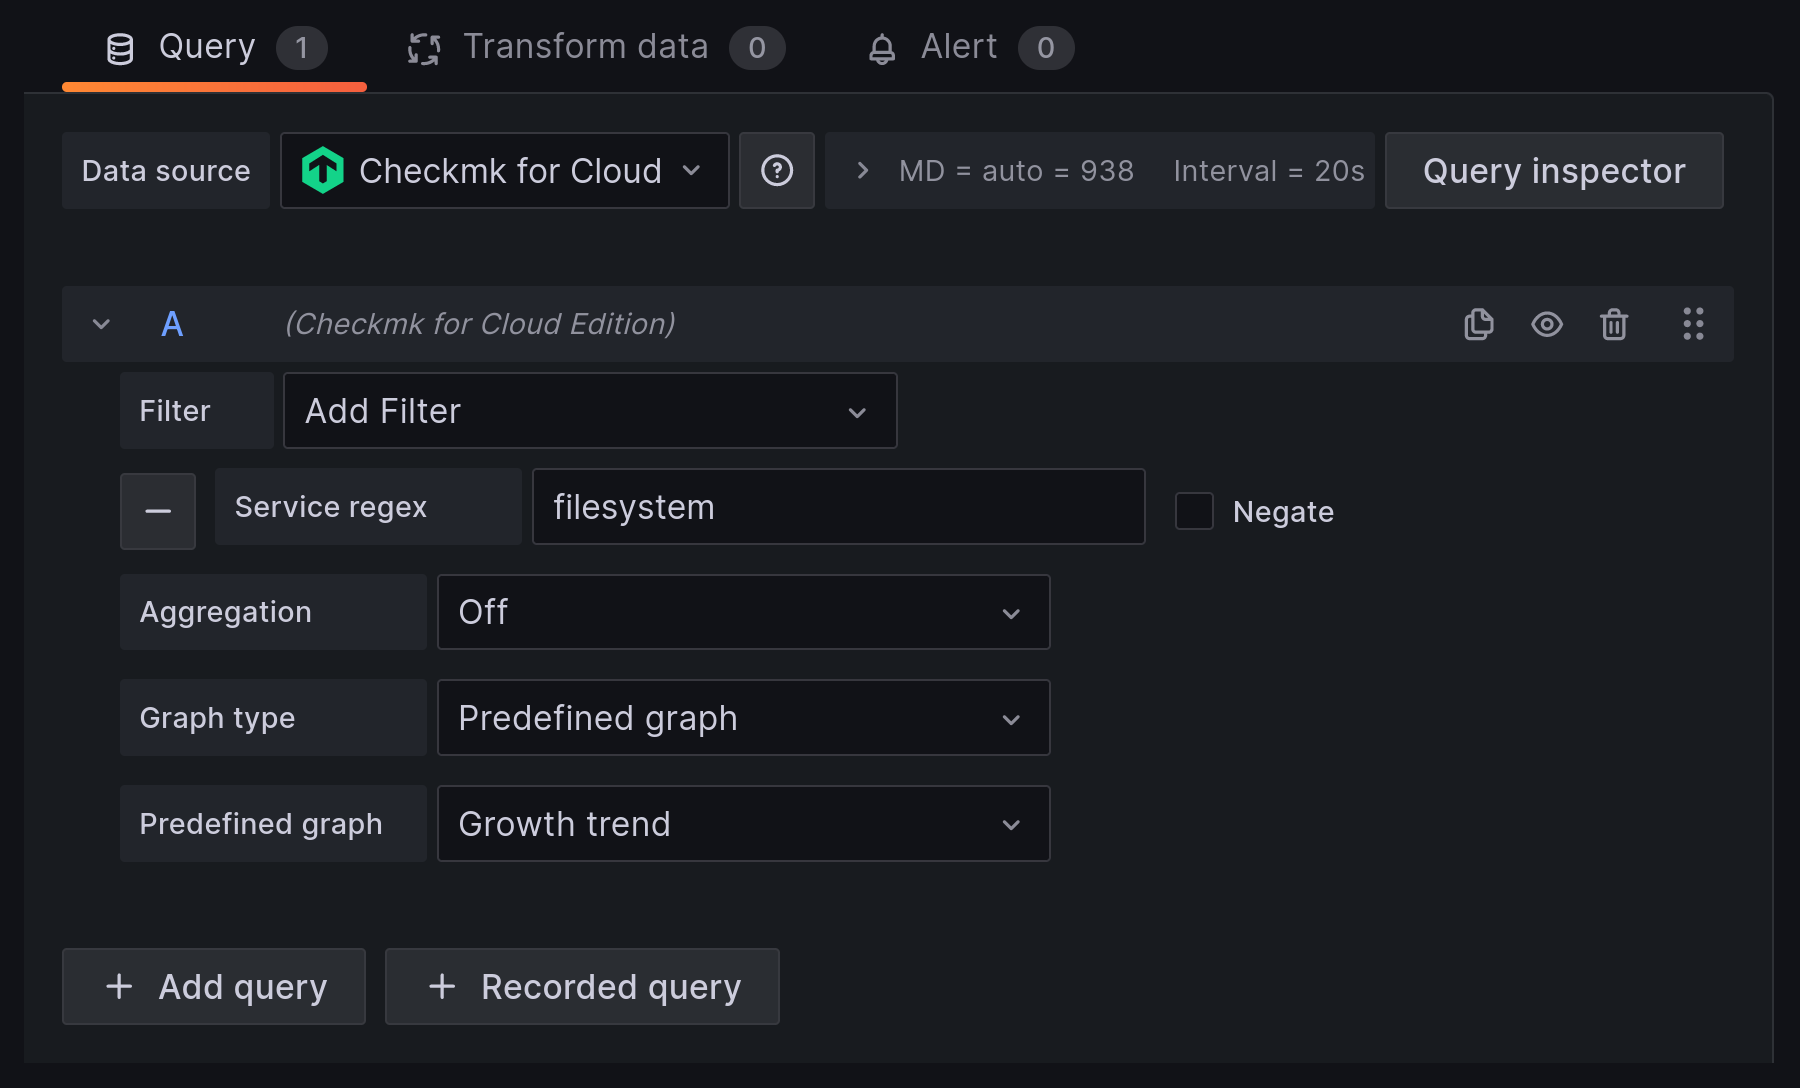Screen dimensions: 1800x1088
Task: Click the Transform data icon
Action: 424,48
